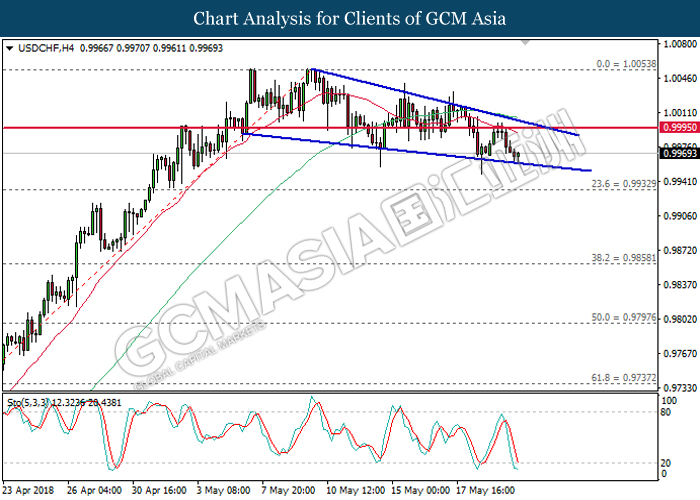Viewport: 700px width, 500px height.
Task: Click the Chart Analysis for Clients title
Action: click(350, 18)
